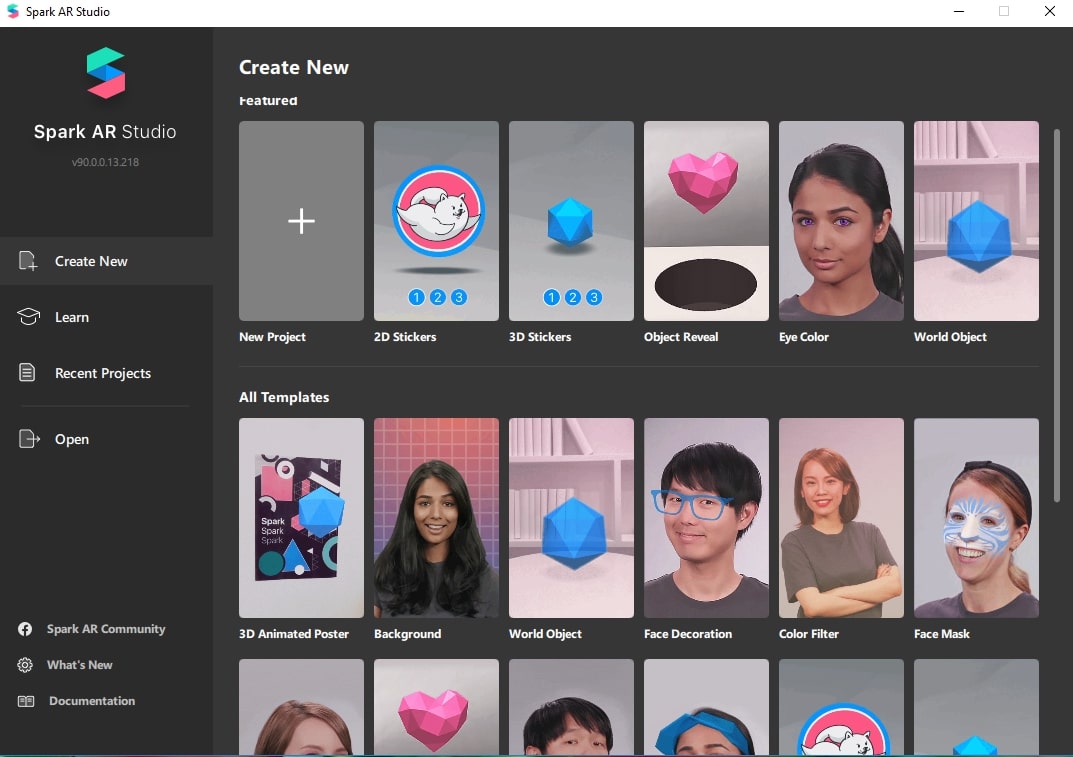
Task: Click the New Project label text
Action: (272, 337)
